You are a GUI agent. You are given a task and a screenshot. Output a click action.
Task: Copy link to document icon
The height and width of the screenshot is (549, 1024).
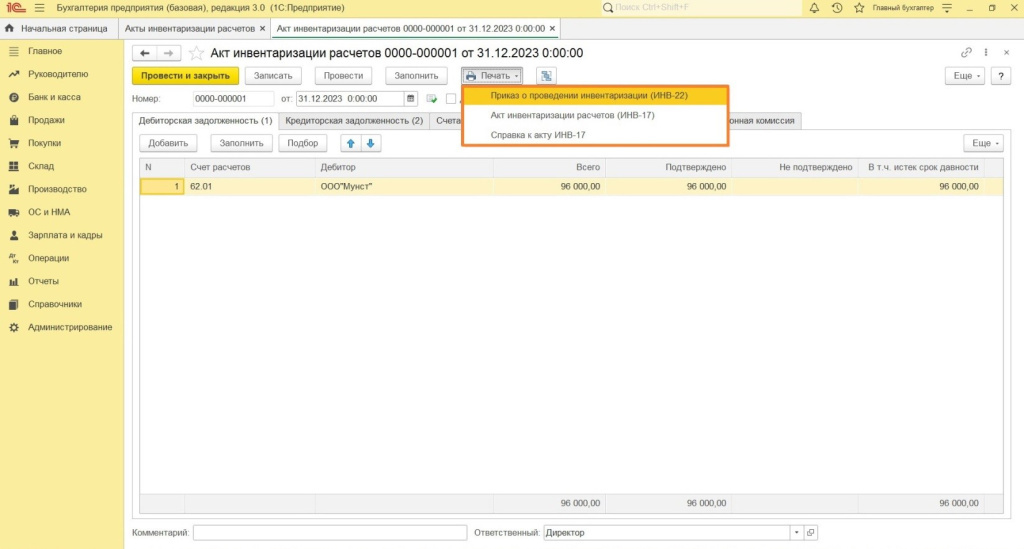(x=966, y=52)
